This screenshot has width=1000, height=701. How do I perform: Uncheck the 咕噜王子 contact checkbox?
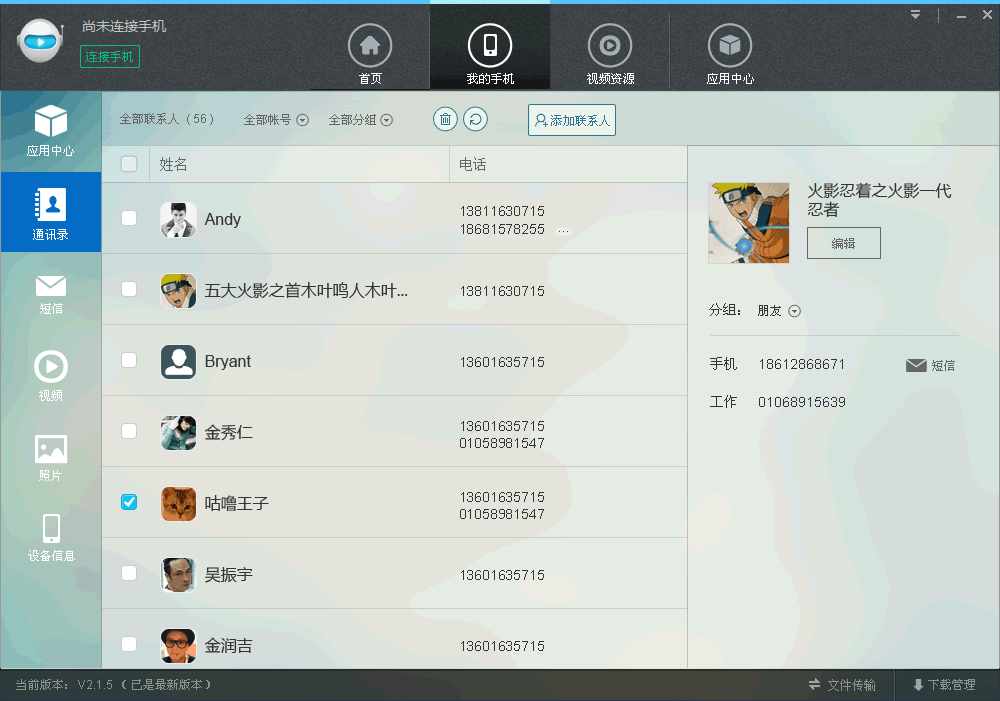click(x=129, y=502)
